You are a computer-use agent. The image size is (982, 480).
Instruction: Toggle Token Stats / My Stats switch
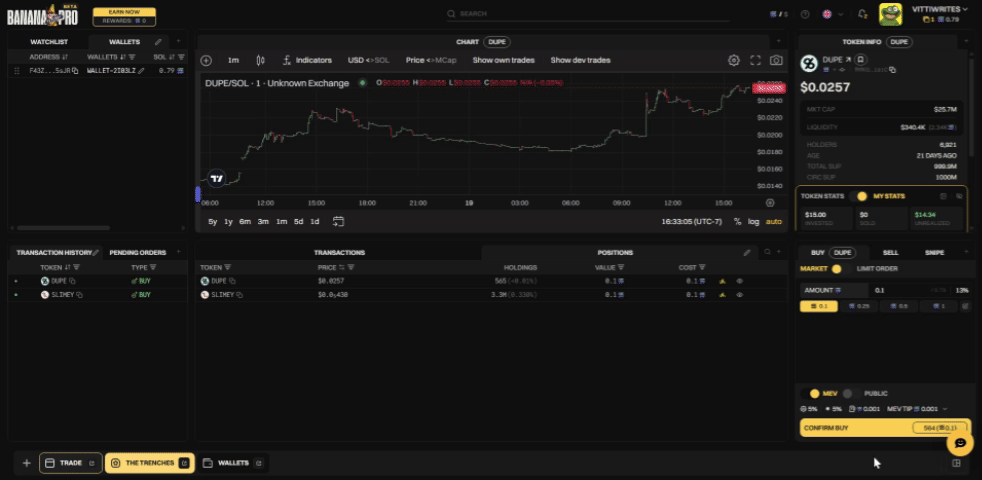862,196
